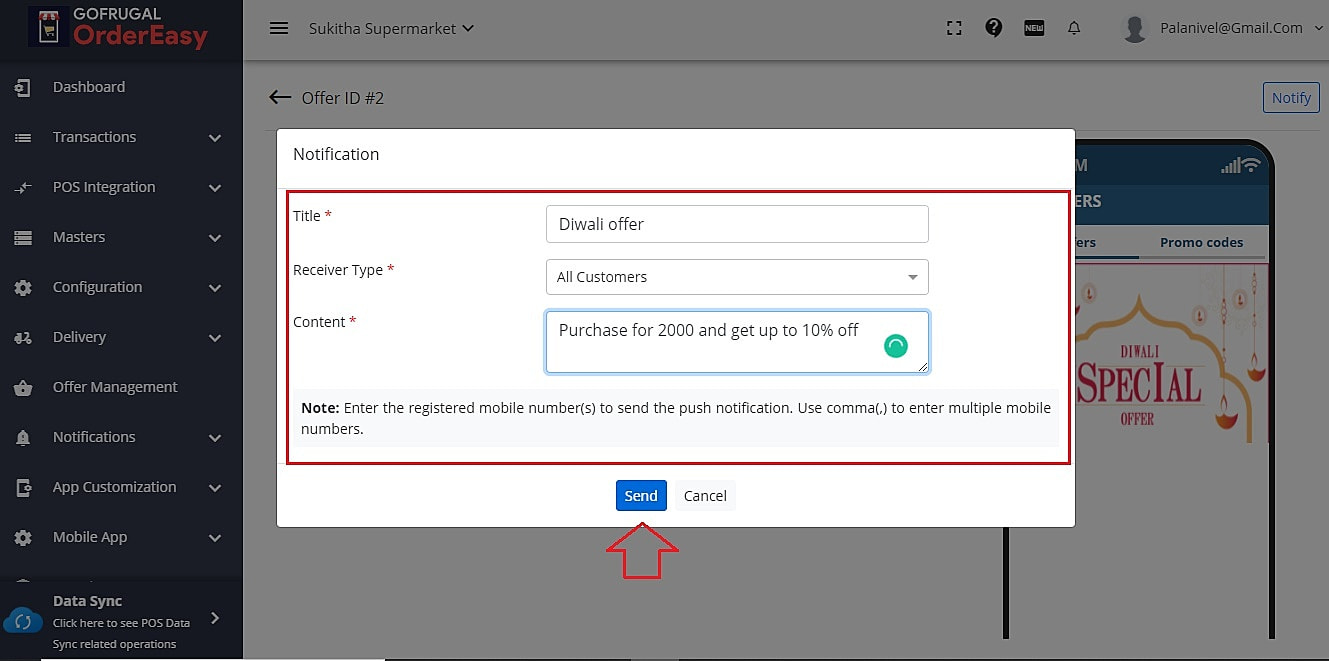Click the Notify button
The image size is (1329, 661).
click(1291, 98)
